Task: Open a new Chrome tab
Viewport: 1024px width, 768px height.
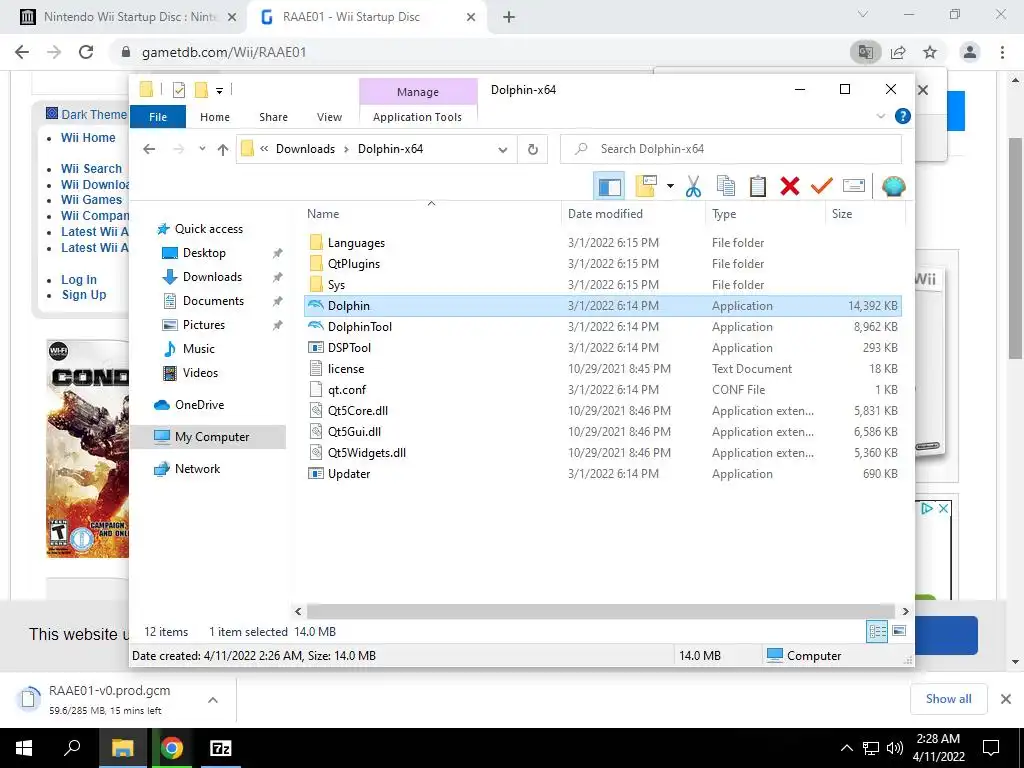Action: pos(509,18)
